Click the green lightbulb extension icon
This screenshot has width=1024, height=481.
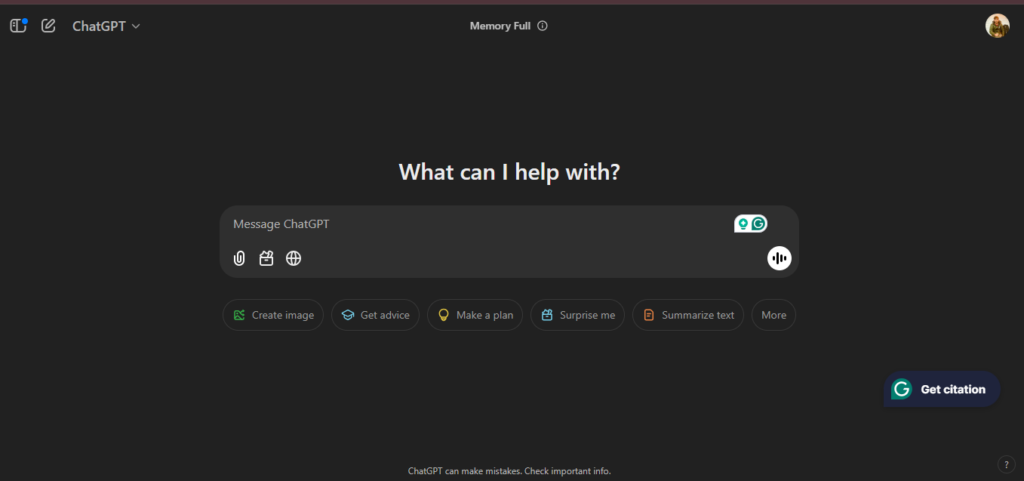(x=743, y=224)
